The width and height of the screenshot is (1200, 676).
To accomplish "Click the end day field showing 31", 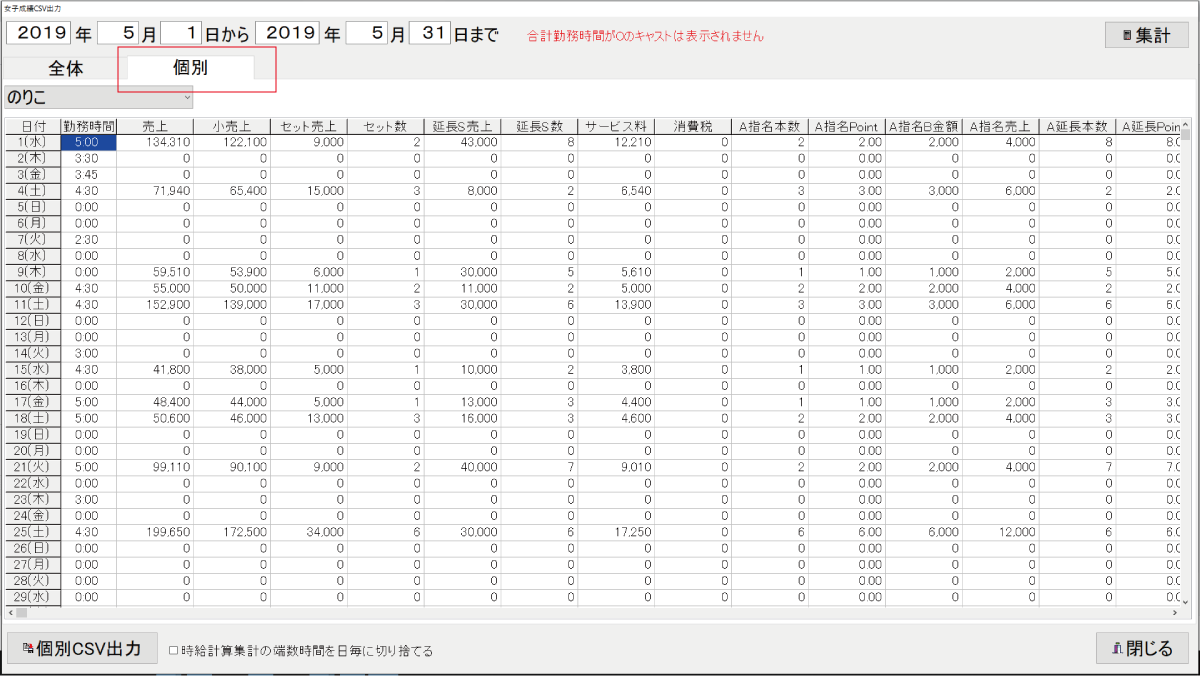I will [429, 34].
